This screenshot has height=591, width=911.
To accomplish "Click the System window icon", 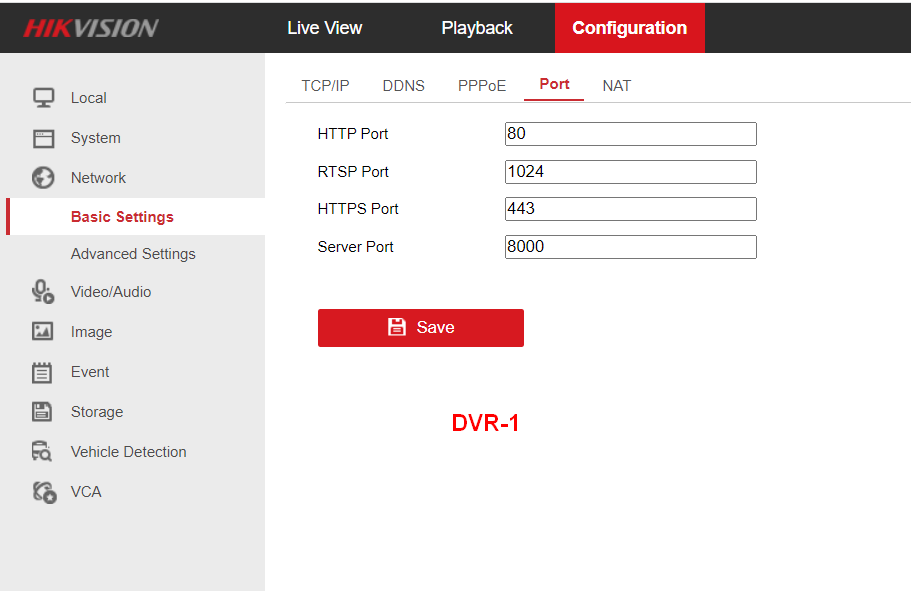I will tap(43, 138).
